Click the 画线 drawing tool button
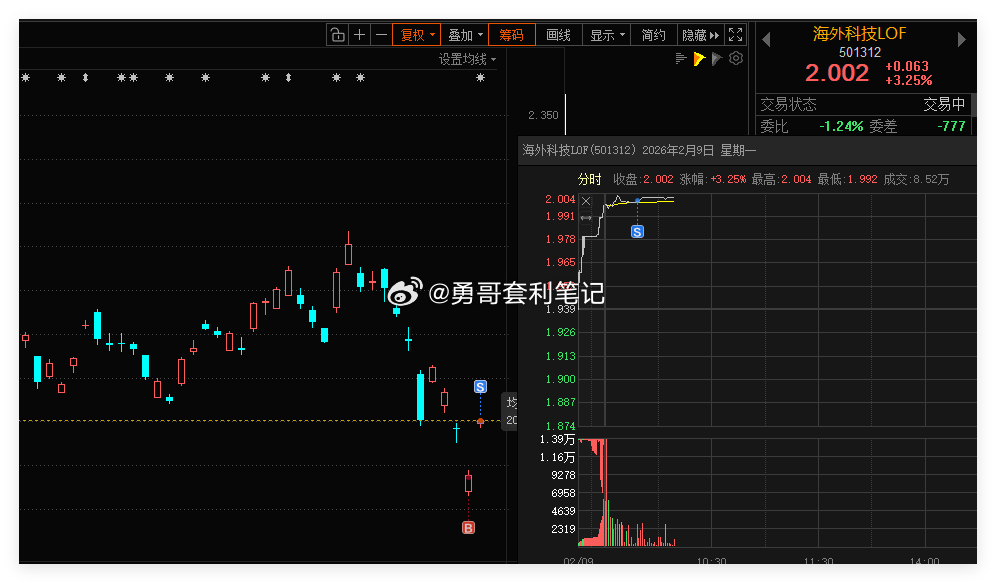996x583 pixels. 558,33
